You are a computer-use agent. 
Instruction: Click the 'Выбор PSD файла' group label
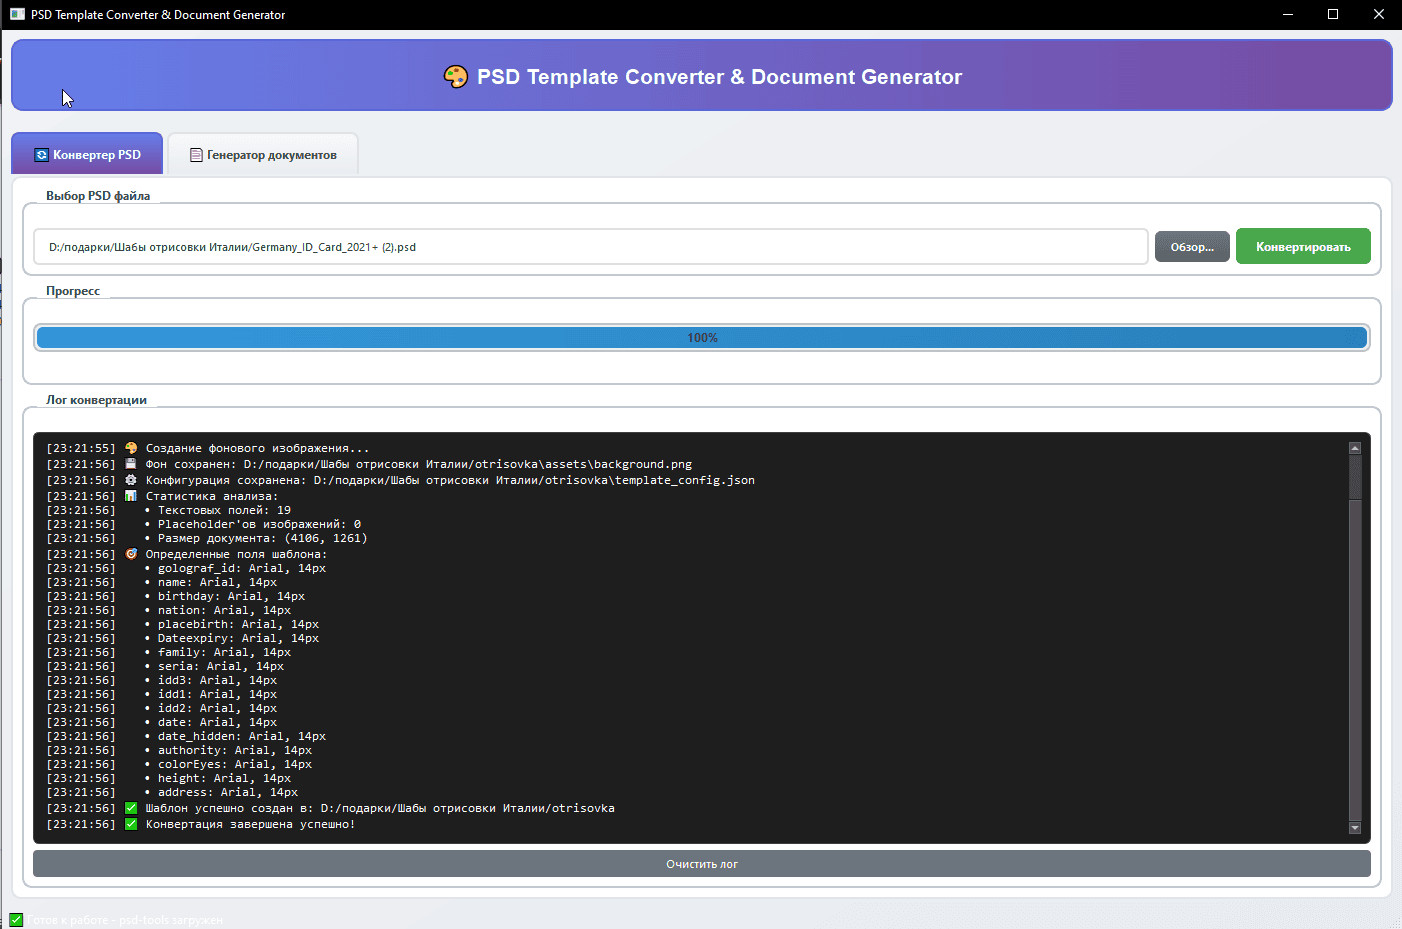point(98,196)
